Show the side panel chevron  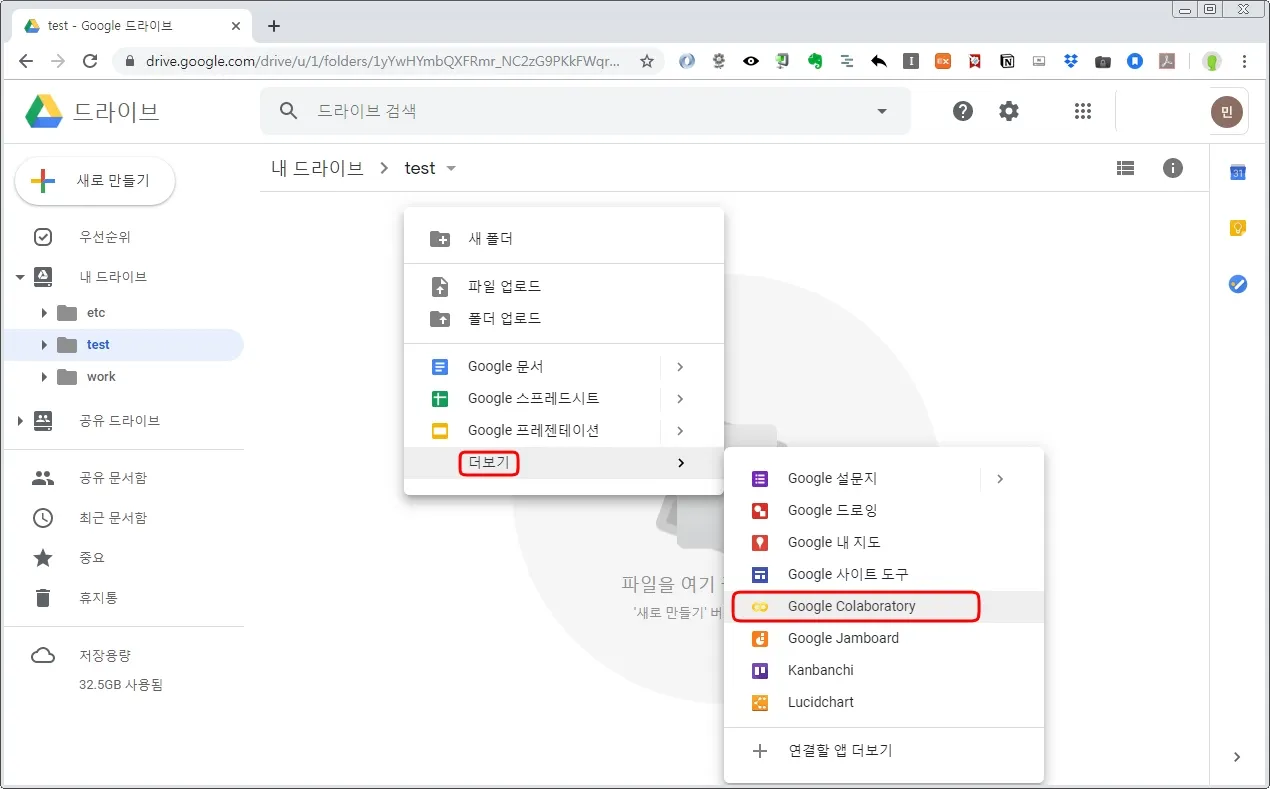[x=1237, y=757]
